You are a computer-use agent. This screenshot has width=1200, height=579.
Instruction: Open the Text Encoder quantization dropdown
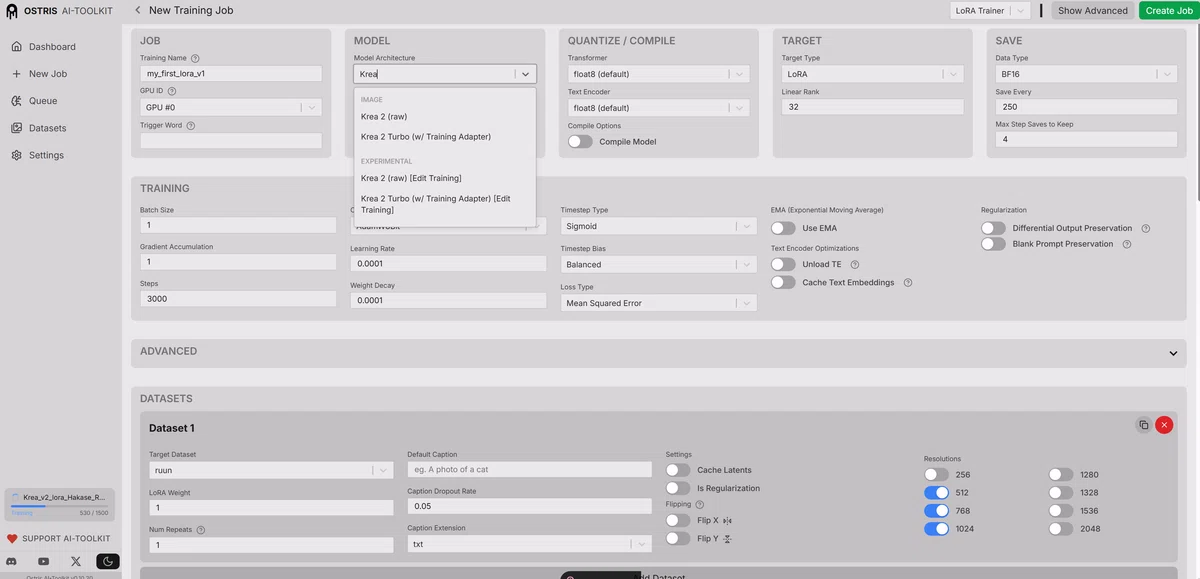click(659, 108)
